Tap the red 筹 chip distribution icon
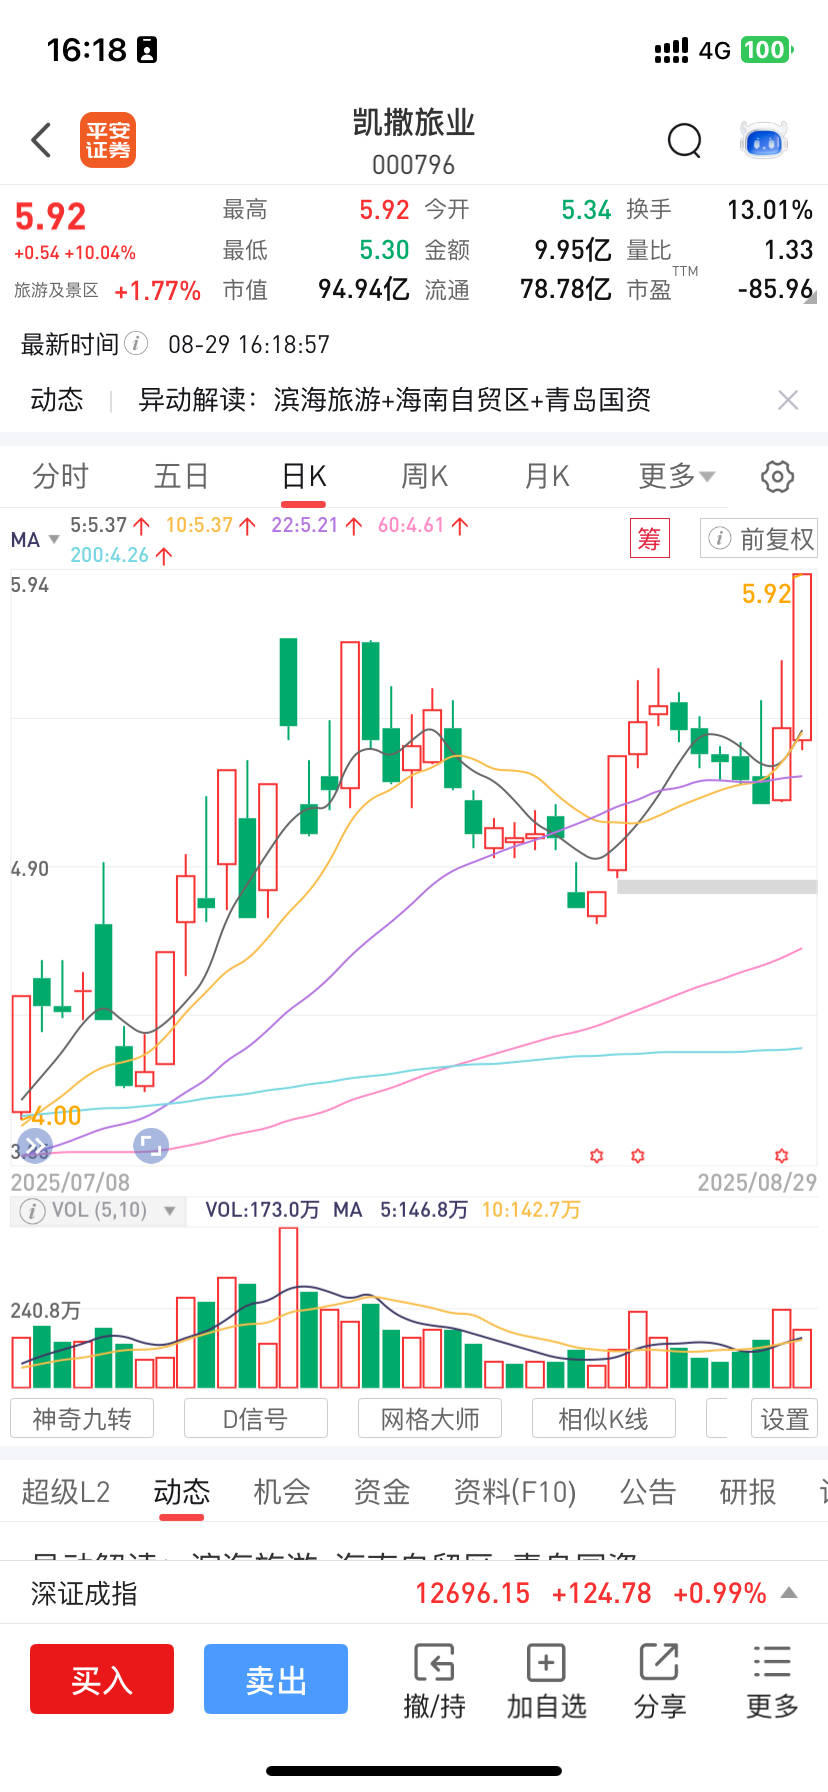 pos(649,539)
